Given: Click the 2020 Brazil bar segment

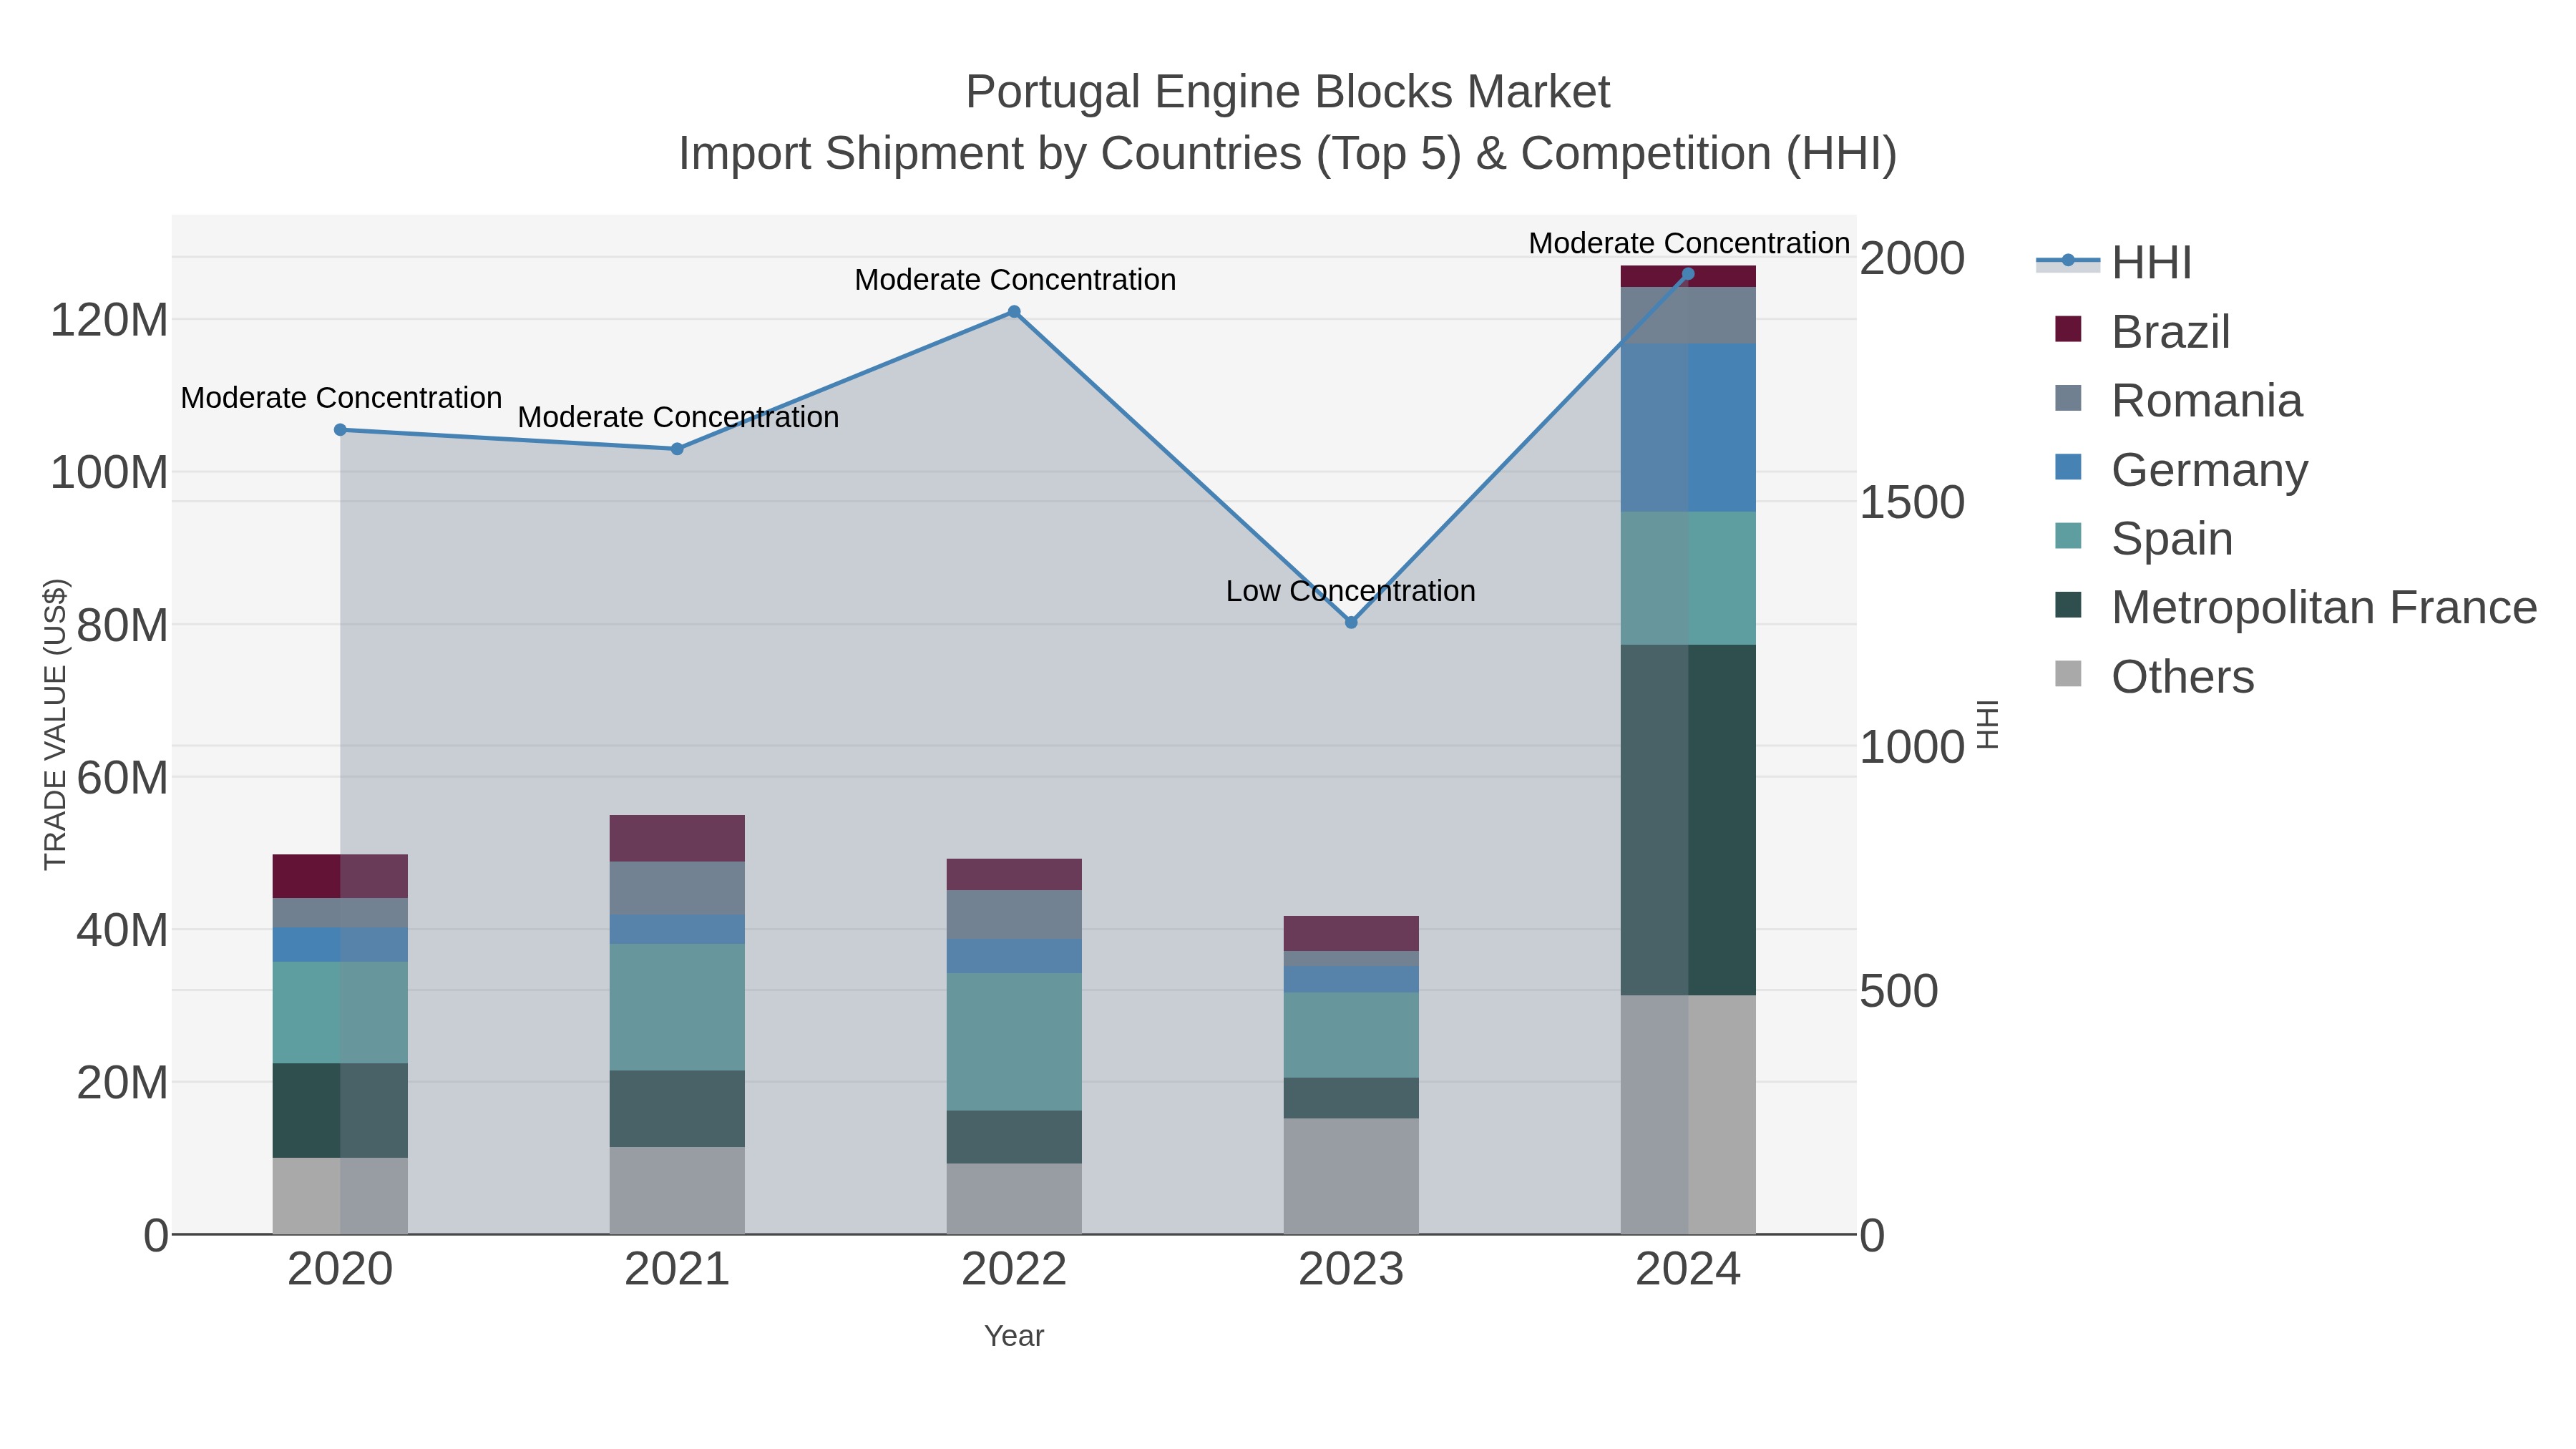Looking at the screenshot, I should [340, 876].
